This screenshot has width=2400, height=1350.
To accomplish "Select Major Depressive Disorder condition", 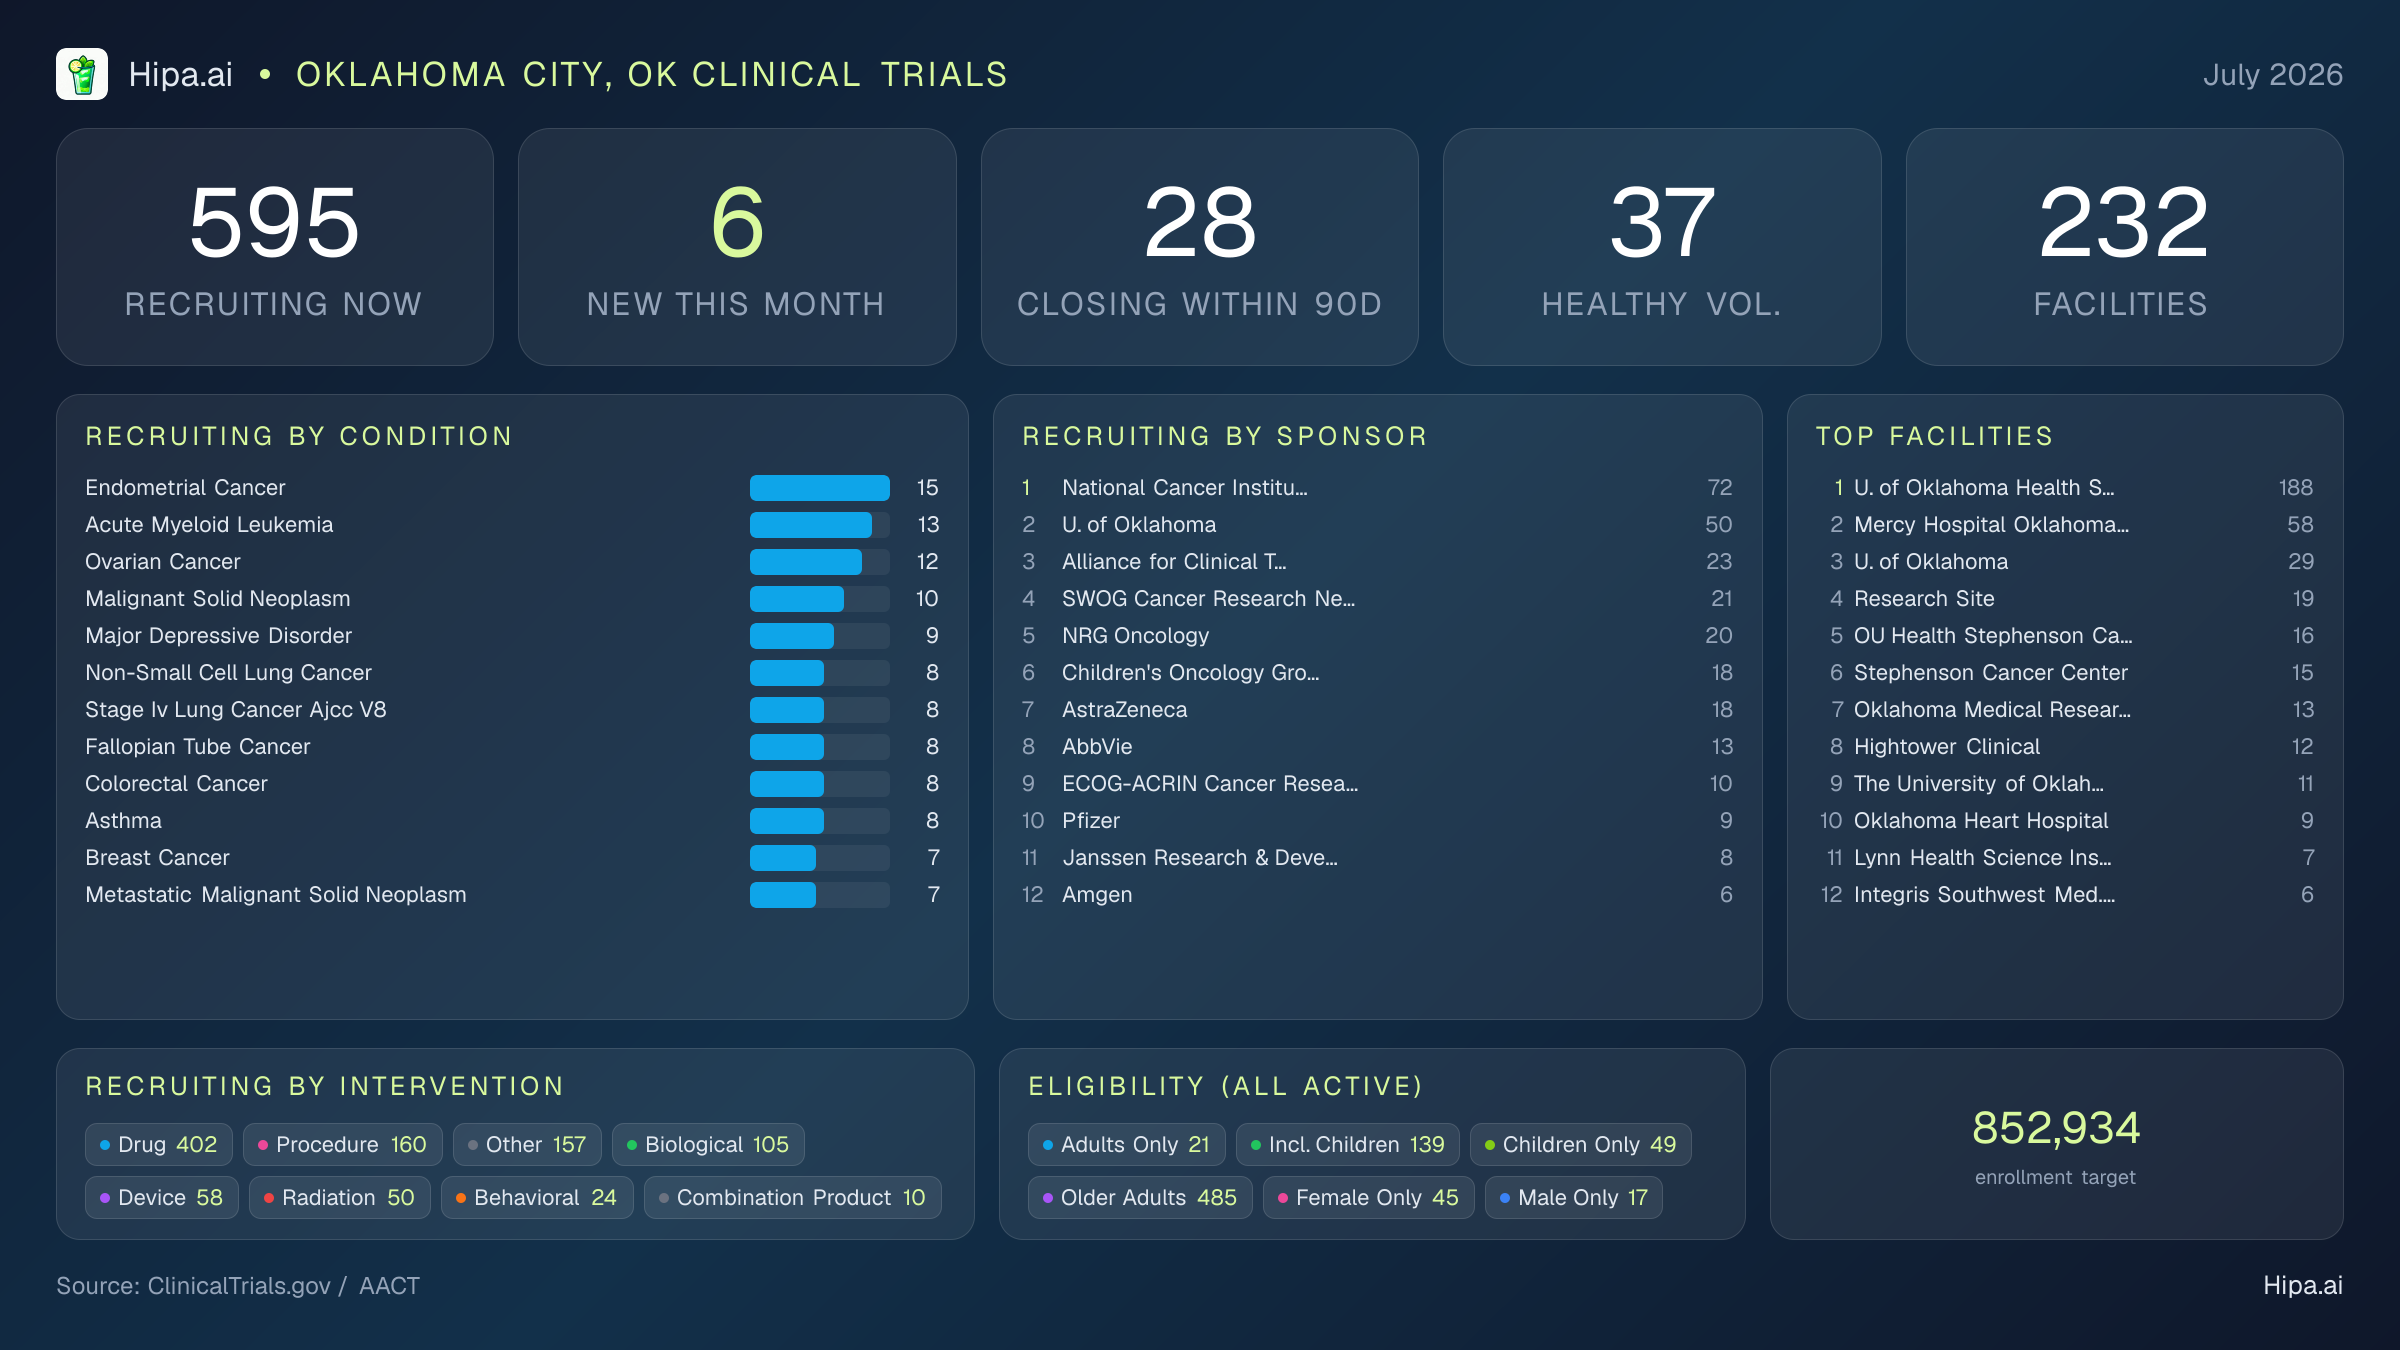I will 512,635.
